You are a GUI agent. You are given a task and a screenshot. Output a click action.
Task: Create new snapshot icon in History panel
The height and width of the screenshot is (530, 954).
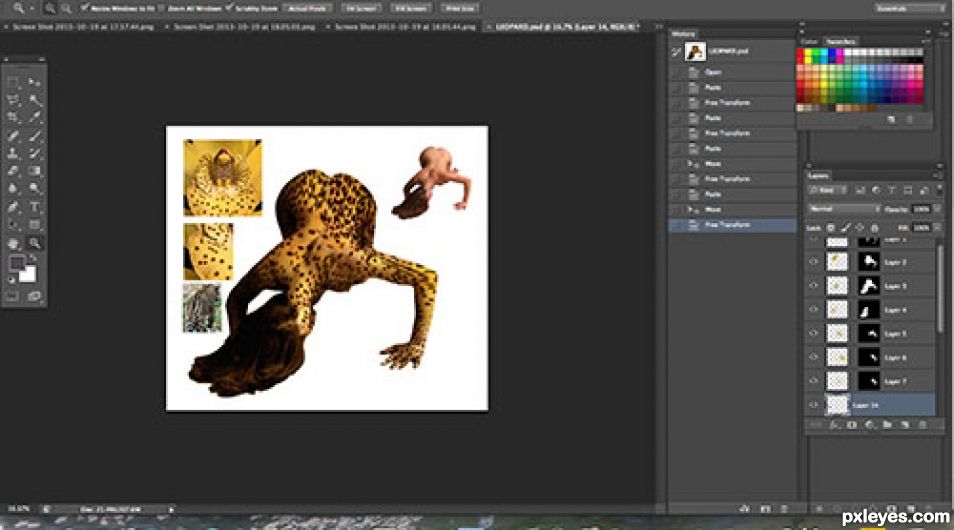click(x=765, y=509)
